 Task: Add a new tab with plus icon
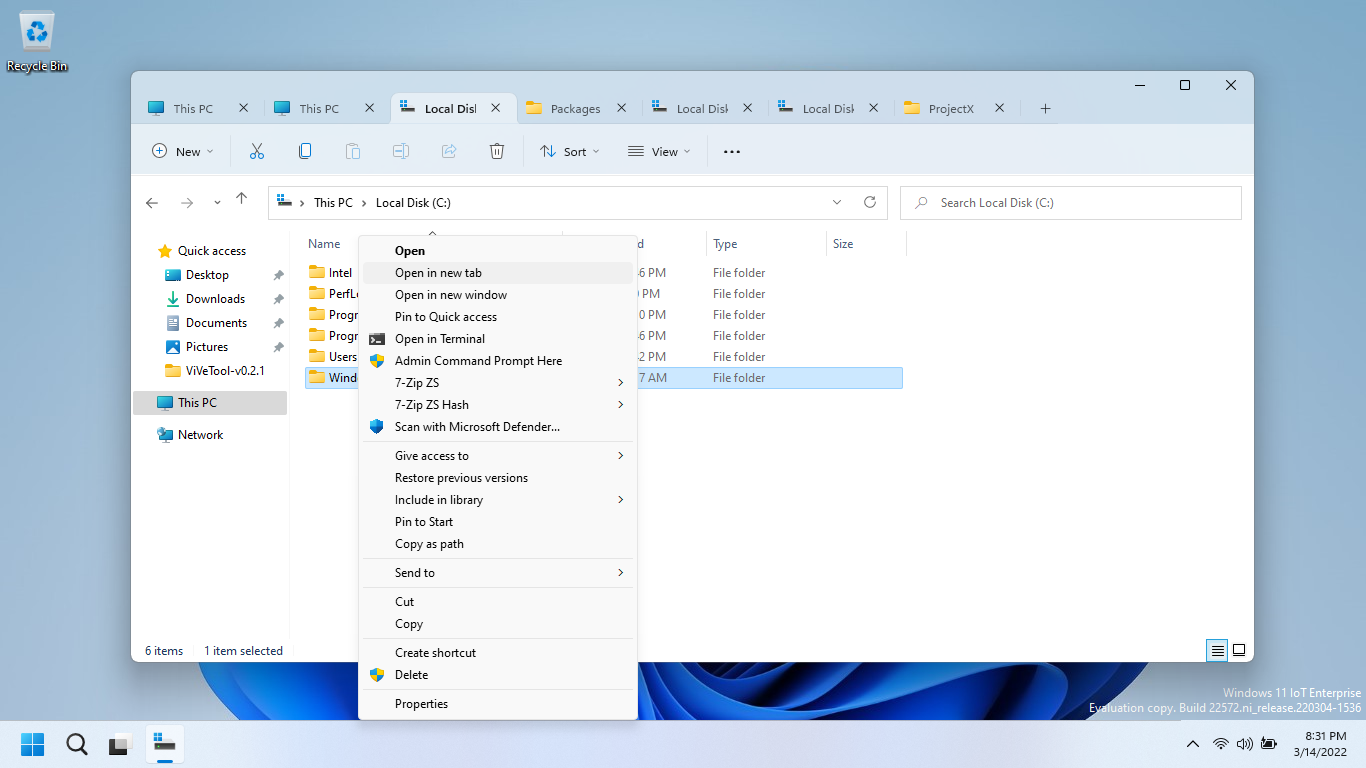(x=1045, y=108)
